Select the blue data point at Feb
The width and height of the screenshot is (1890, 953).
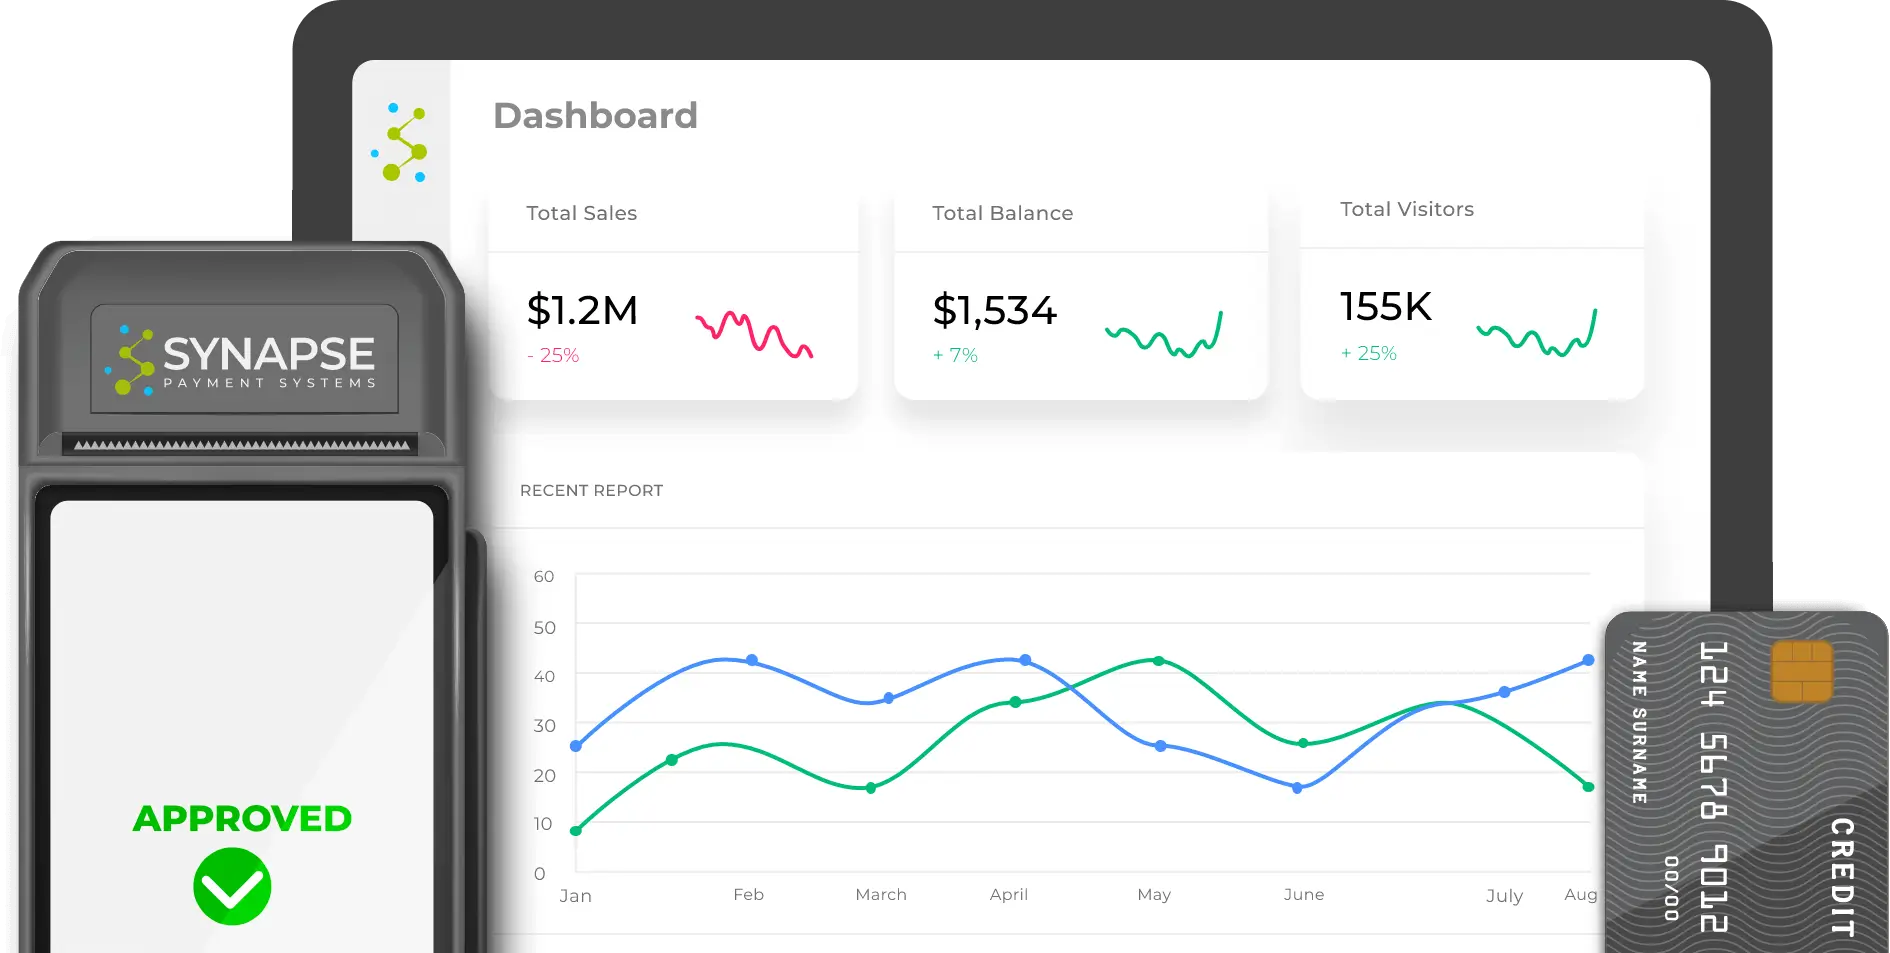pos(752,660)
